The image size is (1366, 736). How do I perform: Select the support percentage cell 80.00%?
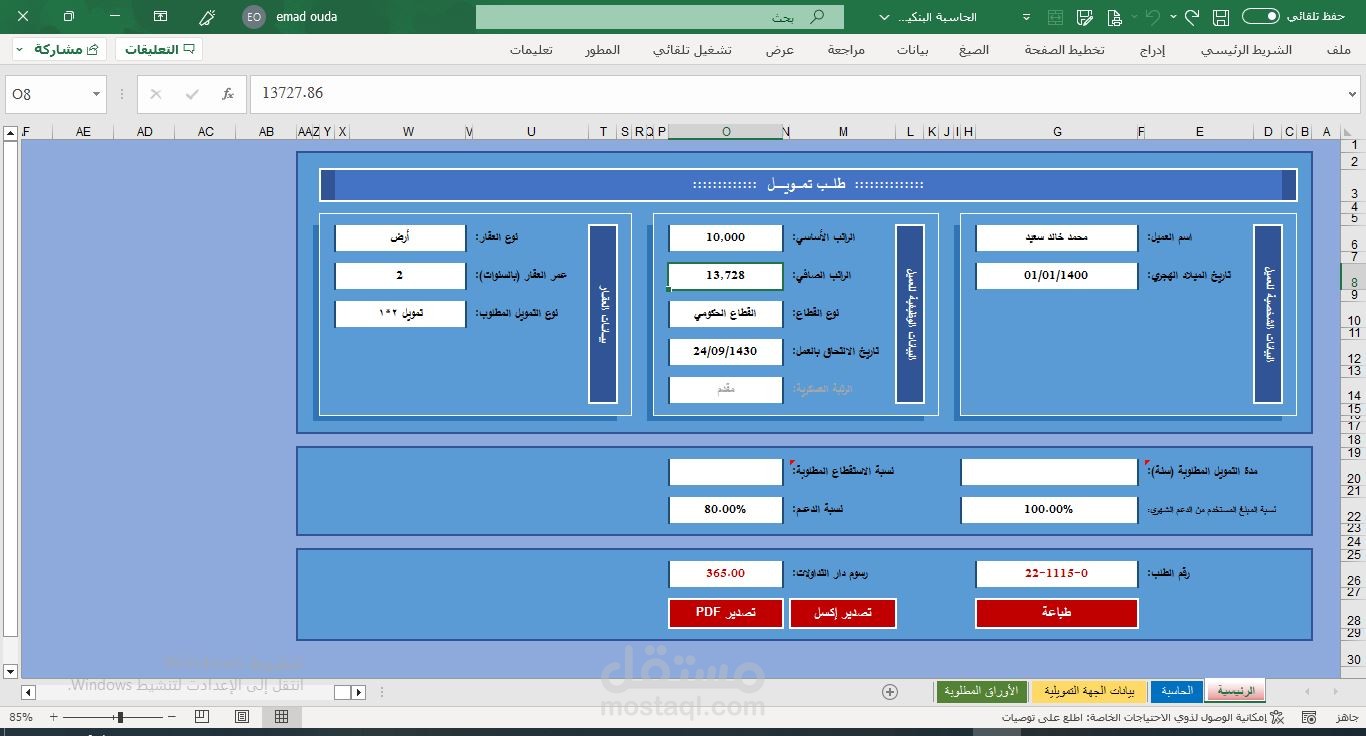[726, 510]
